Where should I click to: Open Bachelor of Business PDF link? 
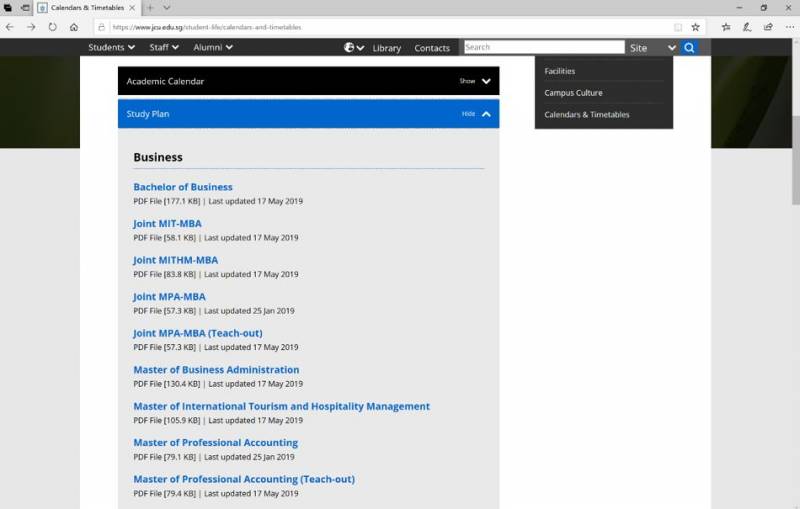(183, 187)
